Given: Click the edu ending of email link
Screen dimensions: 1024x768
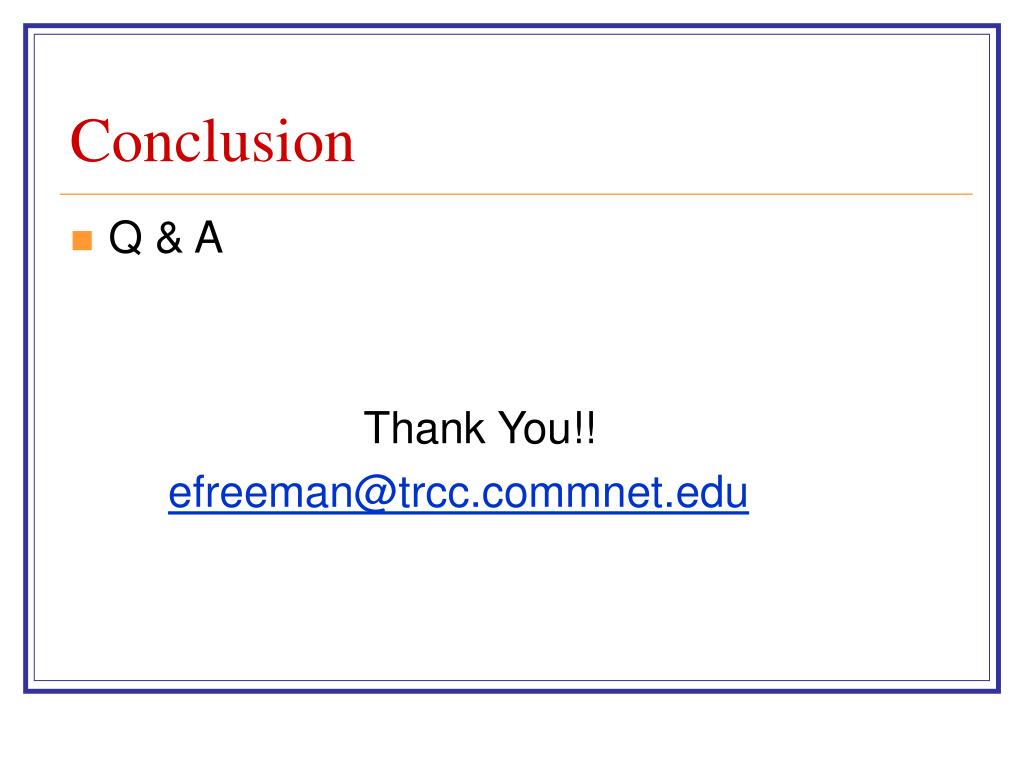Looking at the screenshot, I should pos(712,492).
